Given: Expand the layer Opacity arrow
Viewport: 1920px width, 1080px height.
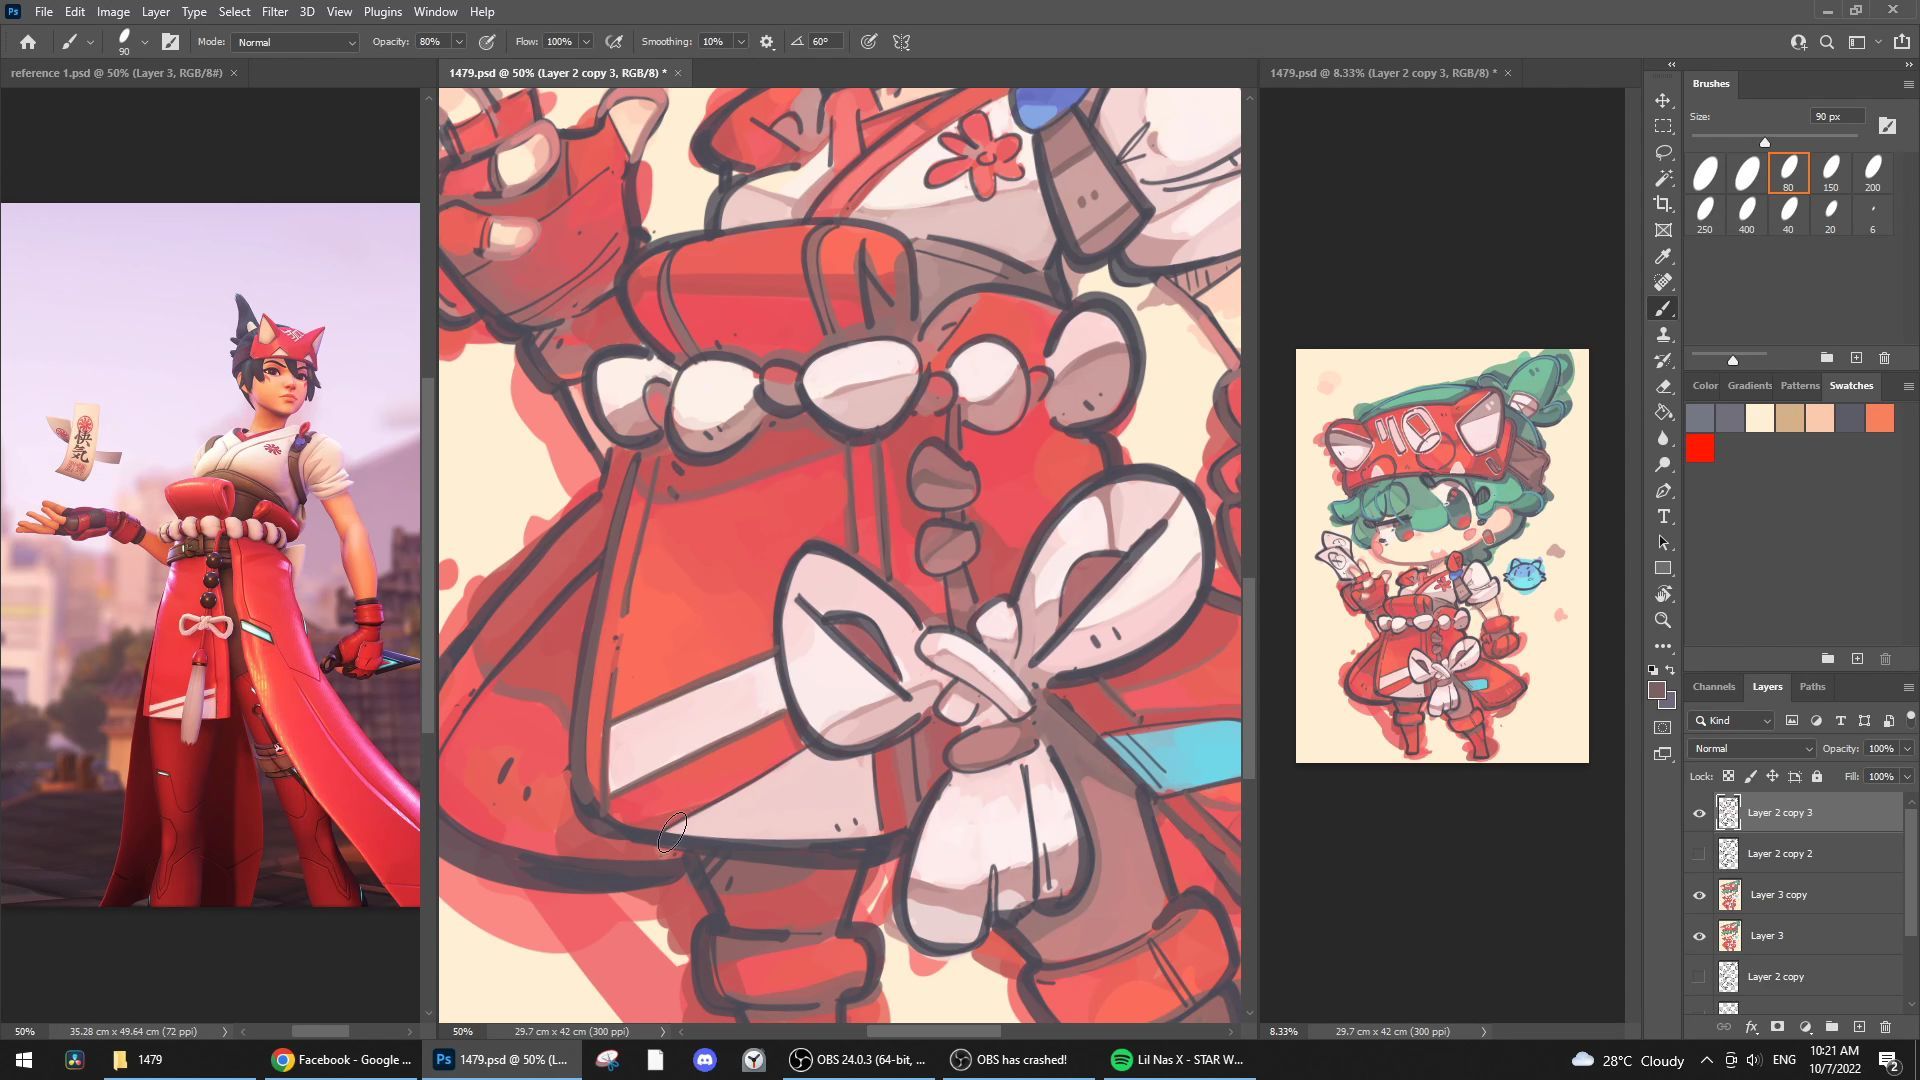Looking at the screenshot, I should click(1907, 749).
